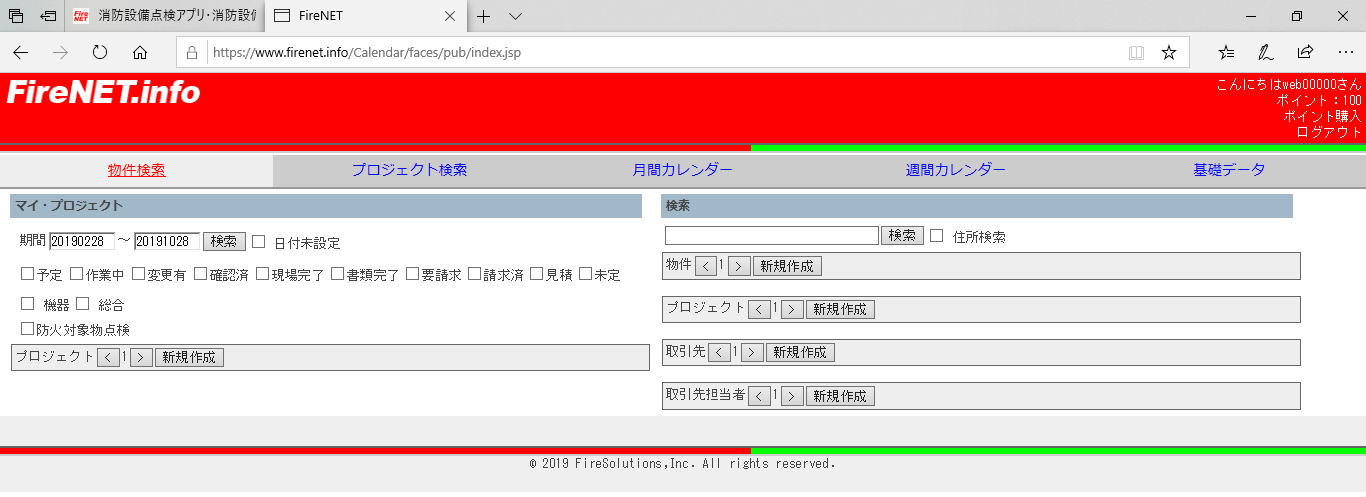Open reading view book icon
The image size is (1366, 497).
tap(1136, 52)
